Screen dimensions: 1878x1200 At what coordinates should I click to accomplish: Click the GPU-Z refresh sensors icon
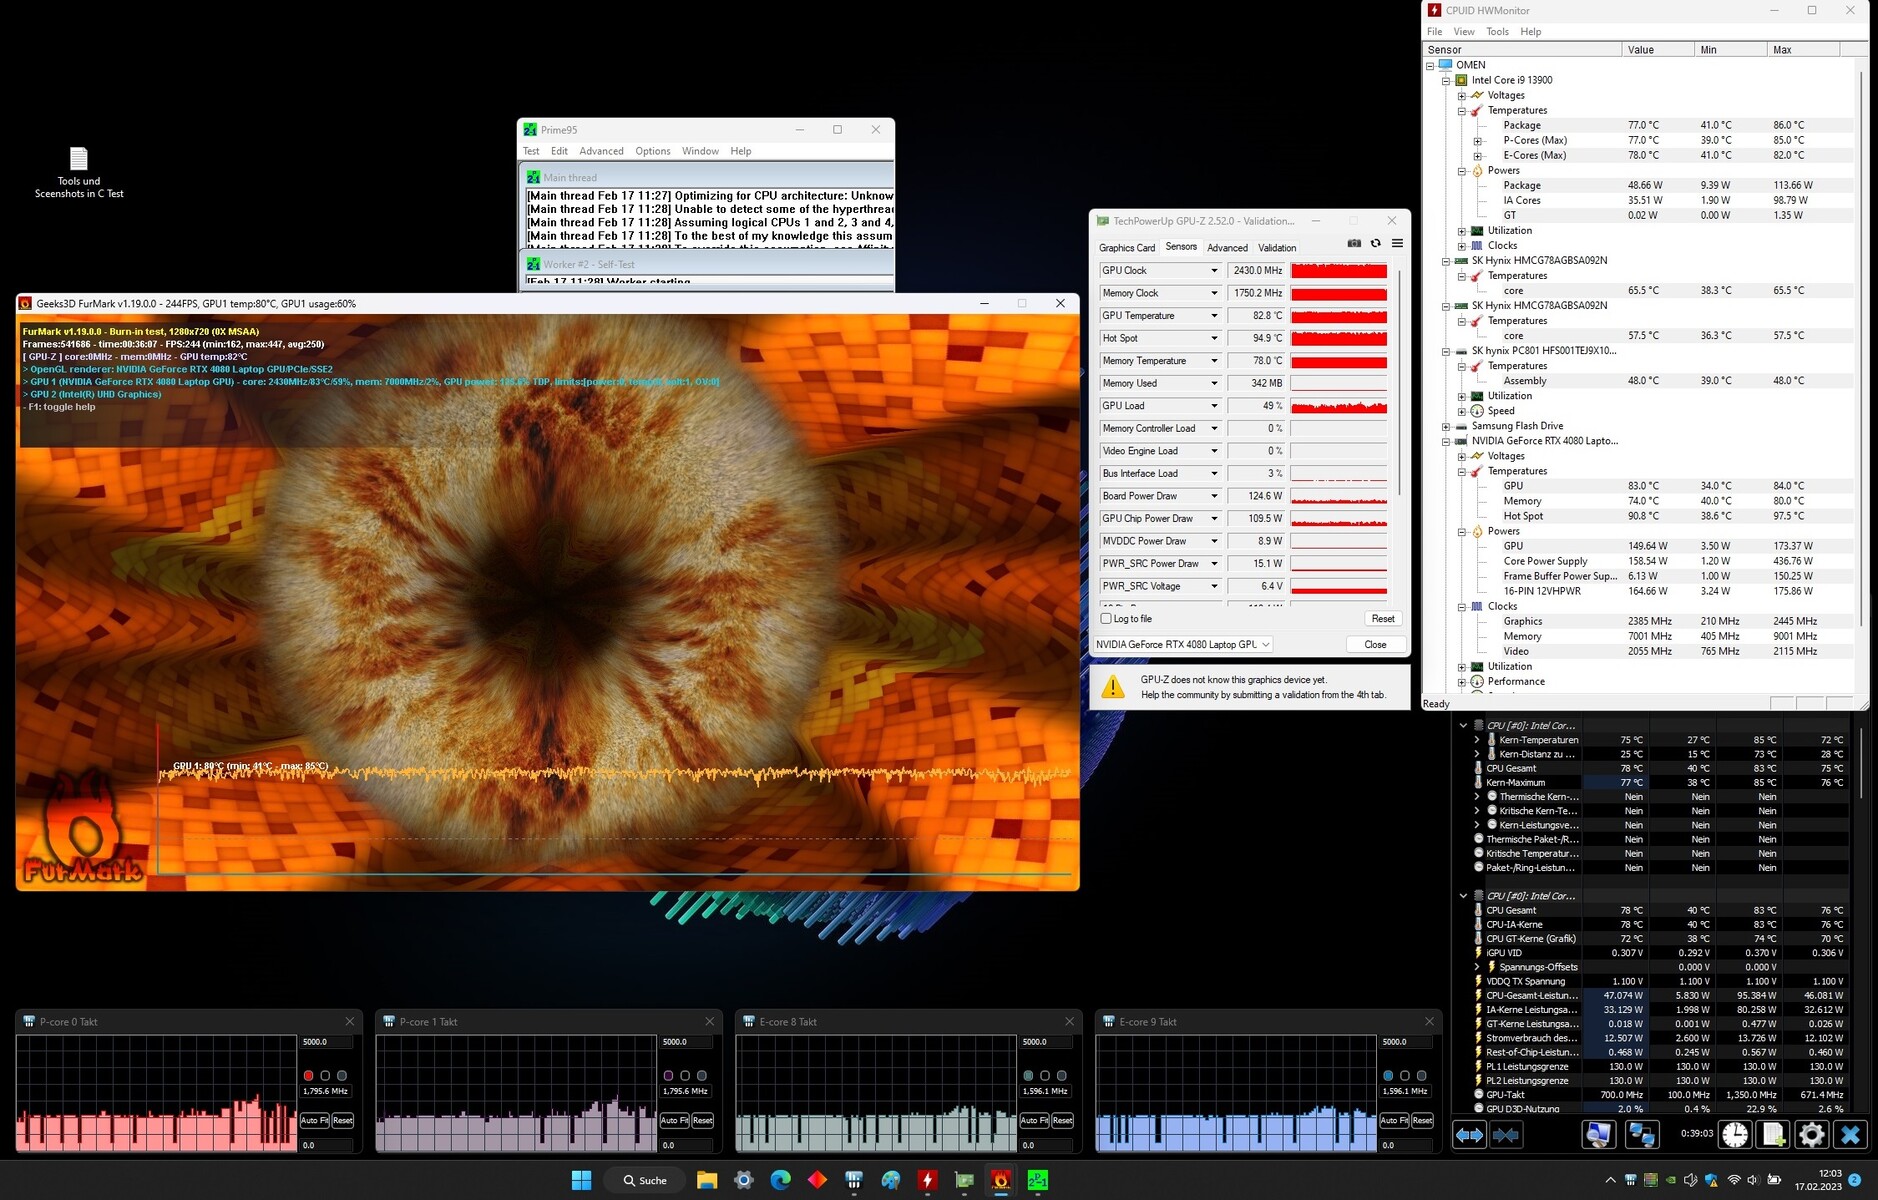coord(1376,243)
